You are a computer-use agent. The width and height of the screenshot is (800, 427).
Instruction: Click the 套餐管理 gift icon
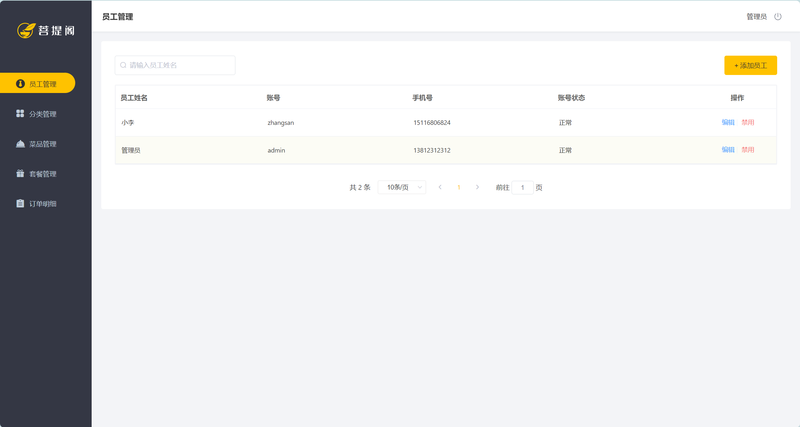(20, 173)
